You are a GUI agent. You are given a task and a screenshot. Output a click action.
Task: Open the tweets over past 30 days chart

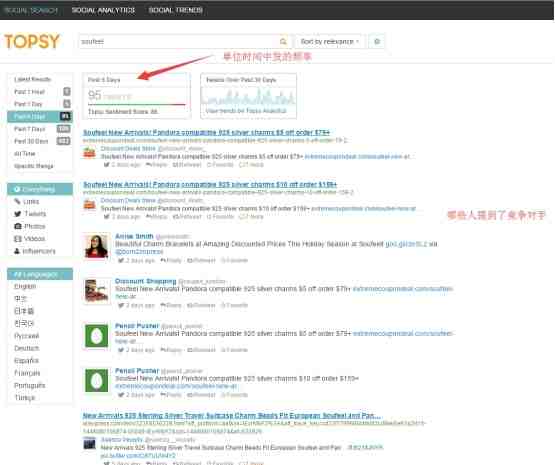[x=248, y=97]
